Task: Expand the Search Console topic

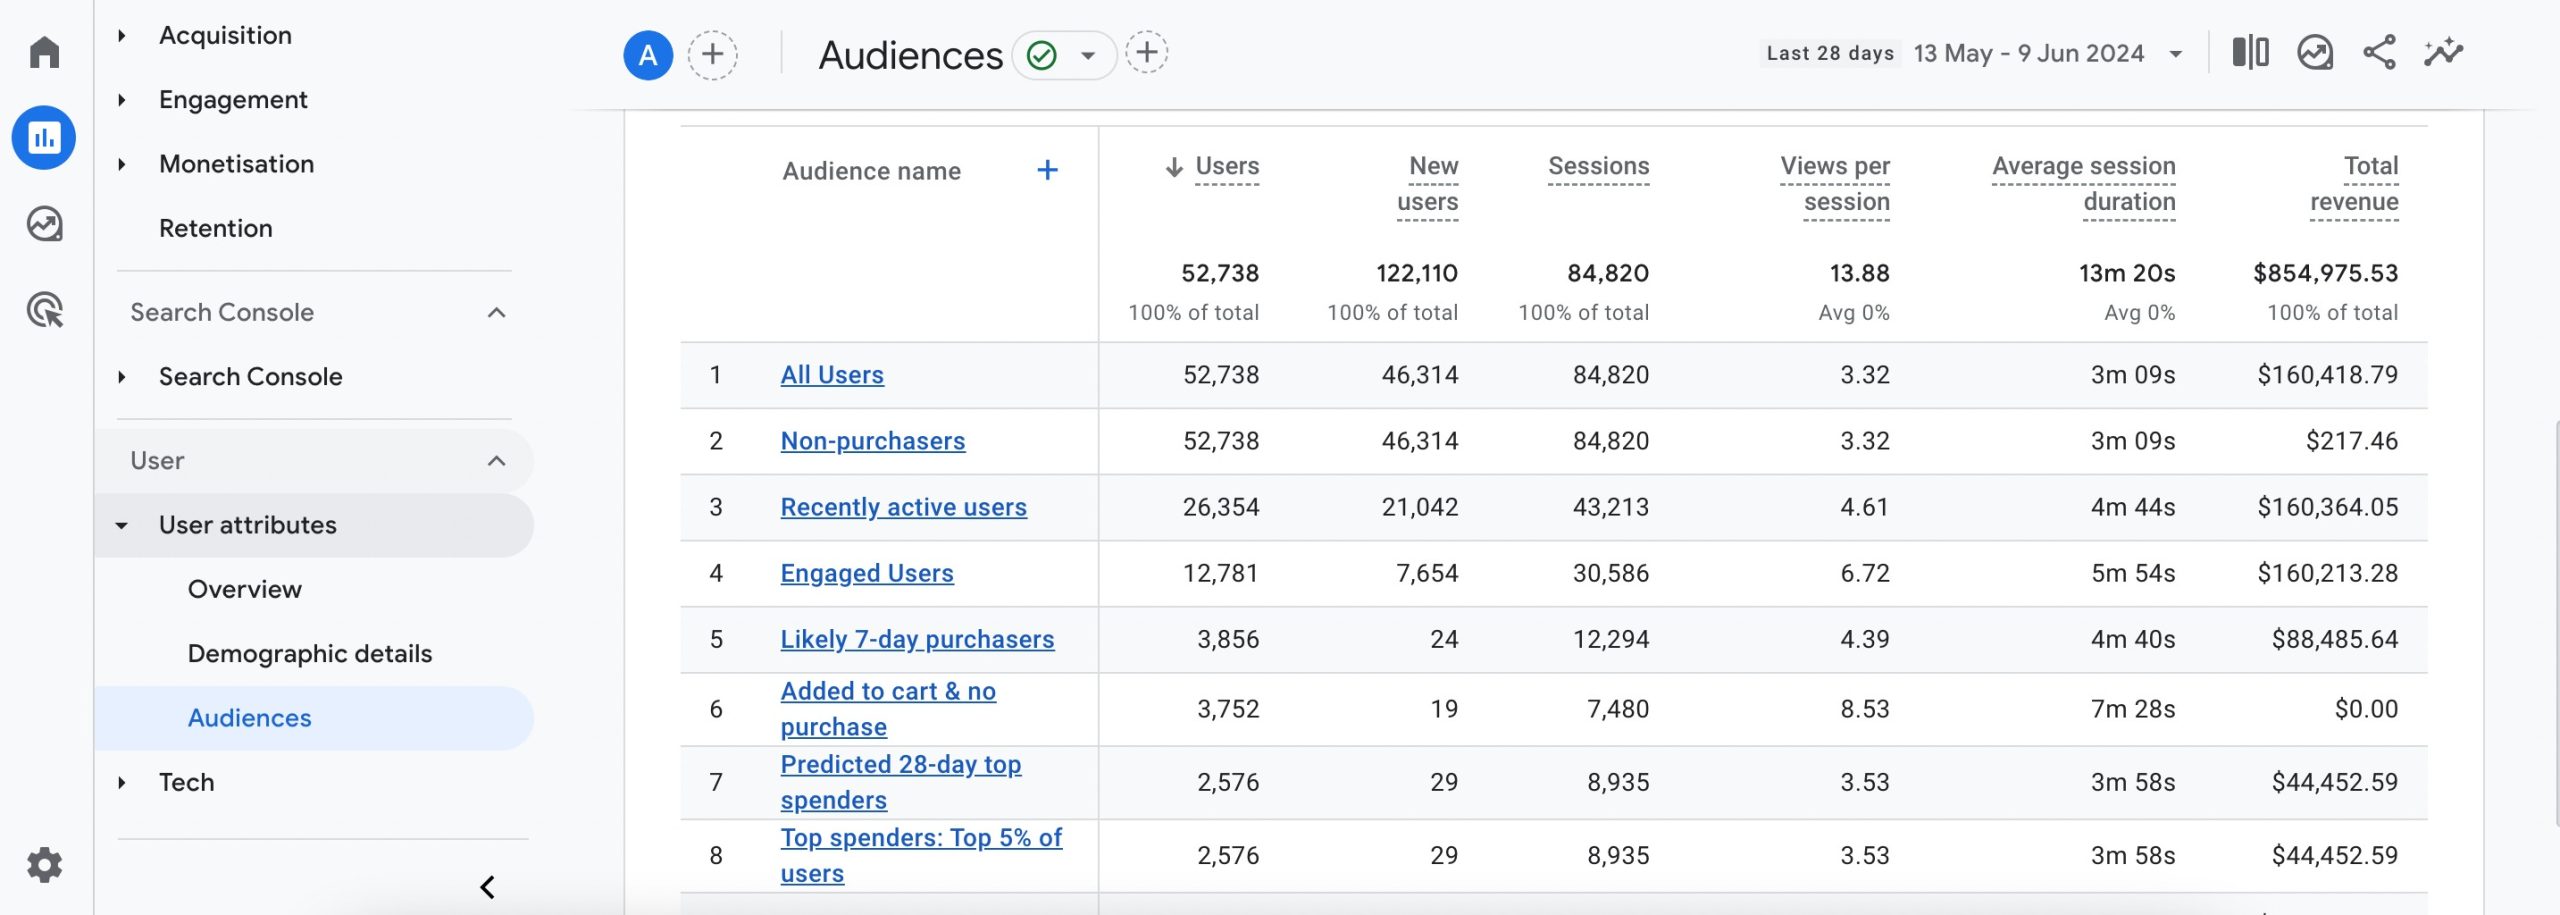Action: 122,377
